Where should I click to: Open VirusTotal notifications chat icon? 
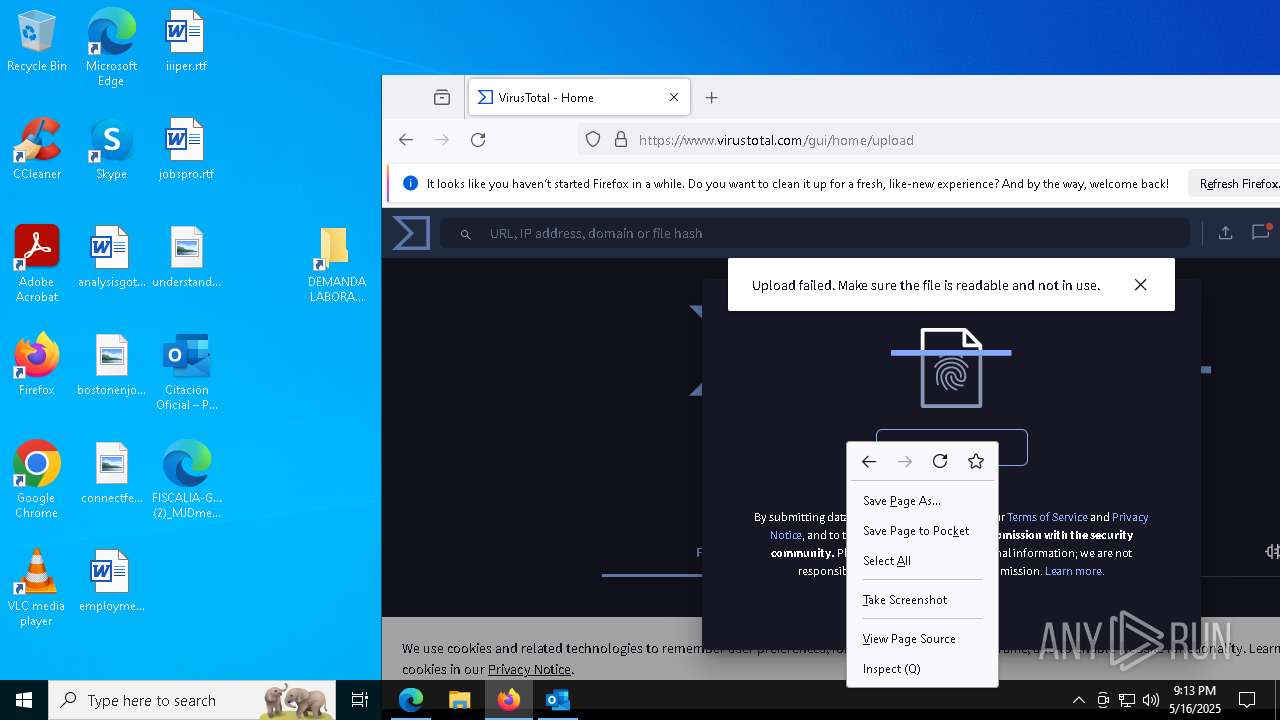coord(1260,232)
